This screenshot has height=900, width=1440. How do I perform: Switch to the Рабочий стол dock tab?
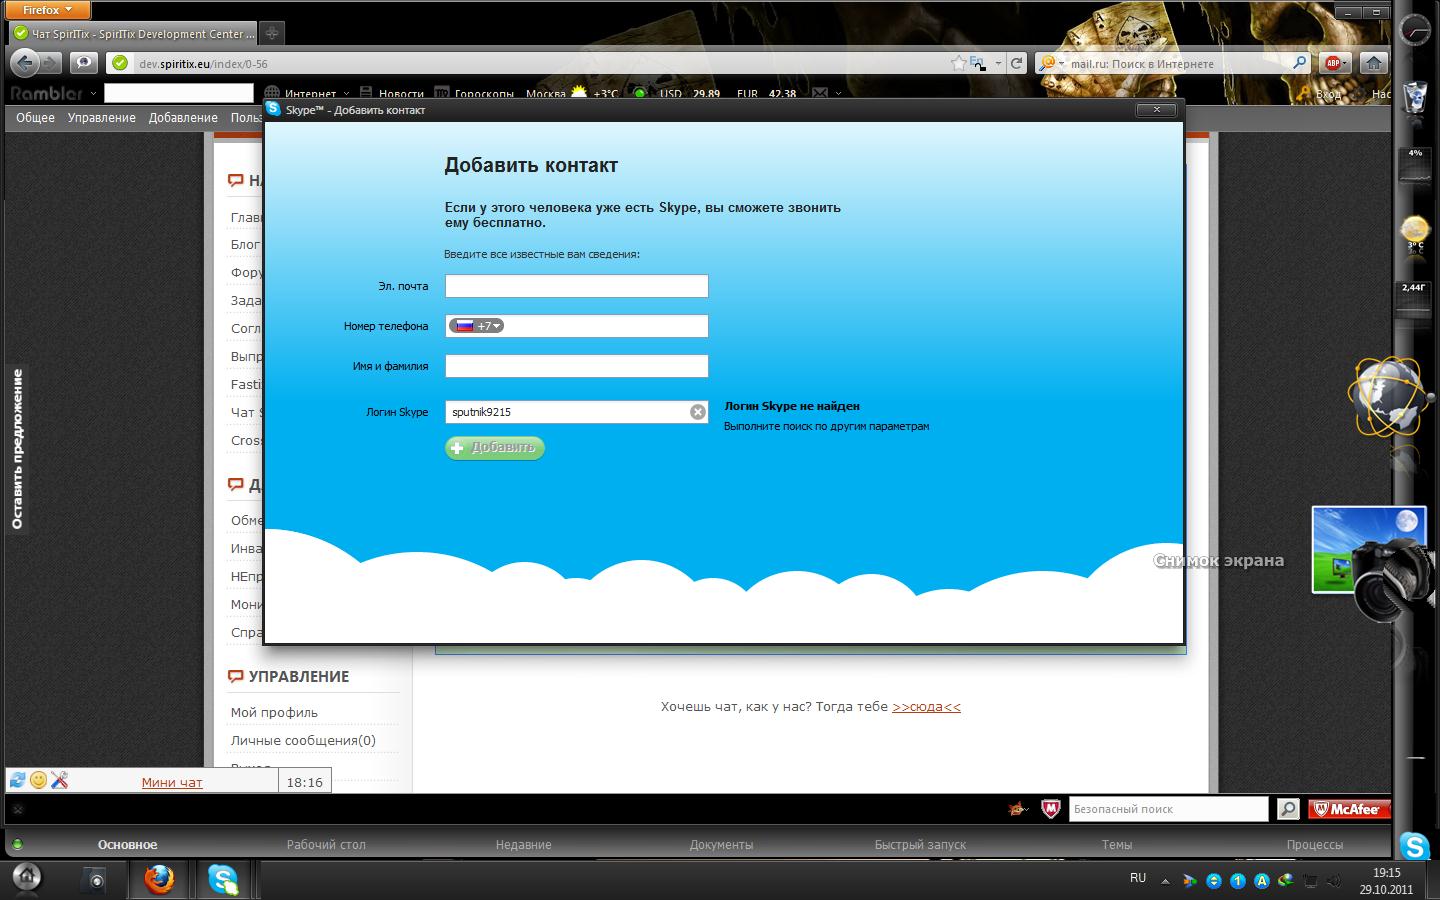[326, 845]
